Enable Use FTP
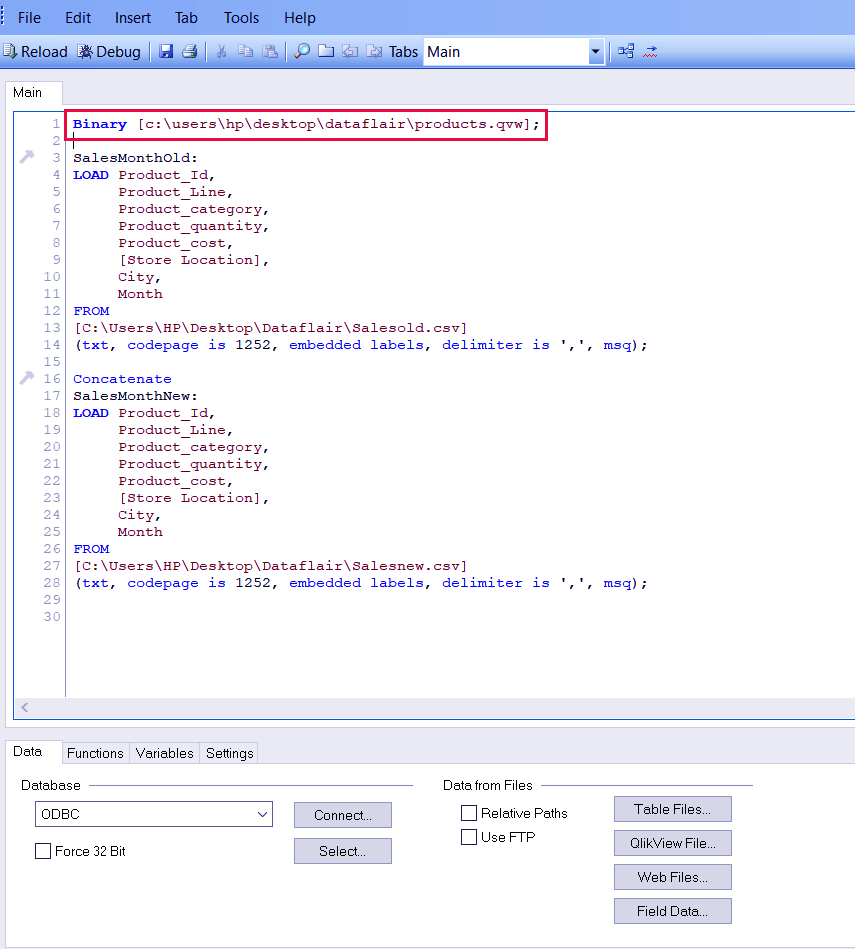855x949 pixels. (x=468, y=837)
